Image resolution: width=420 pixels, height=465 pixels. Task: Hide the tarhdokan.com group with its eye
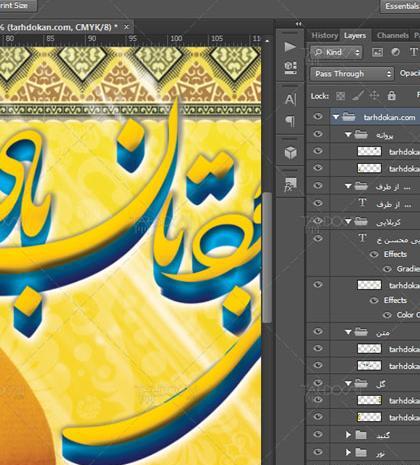318,116
